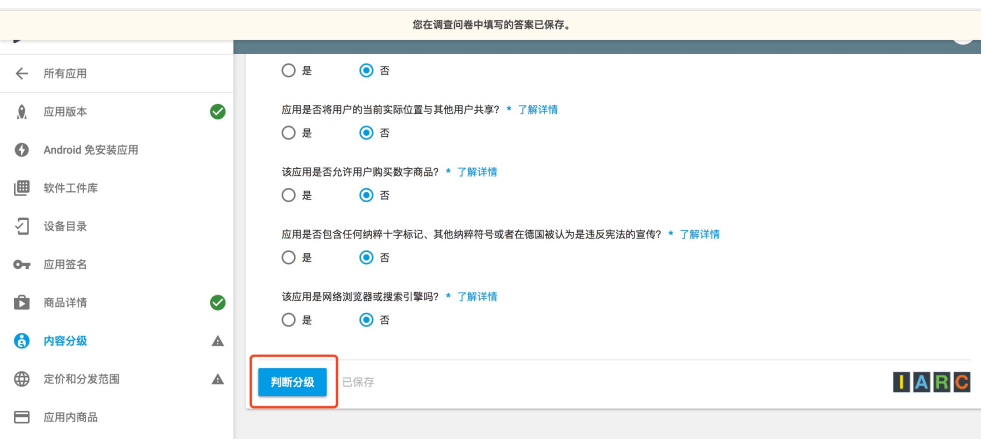Click the rating icon for 内容分级

[22, 341]
